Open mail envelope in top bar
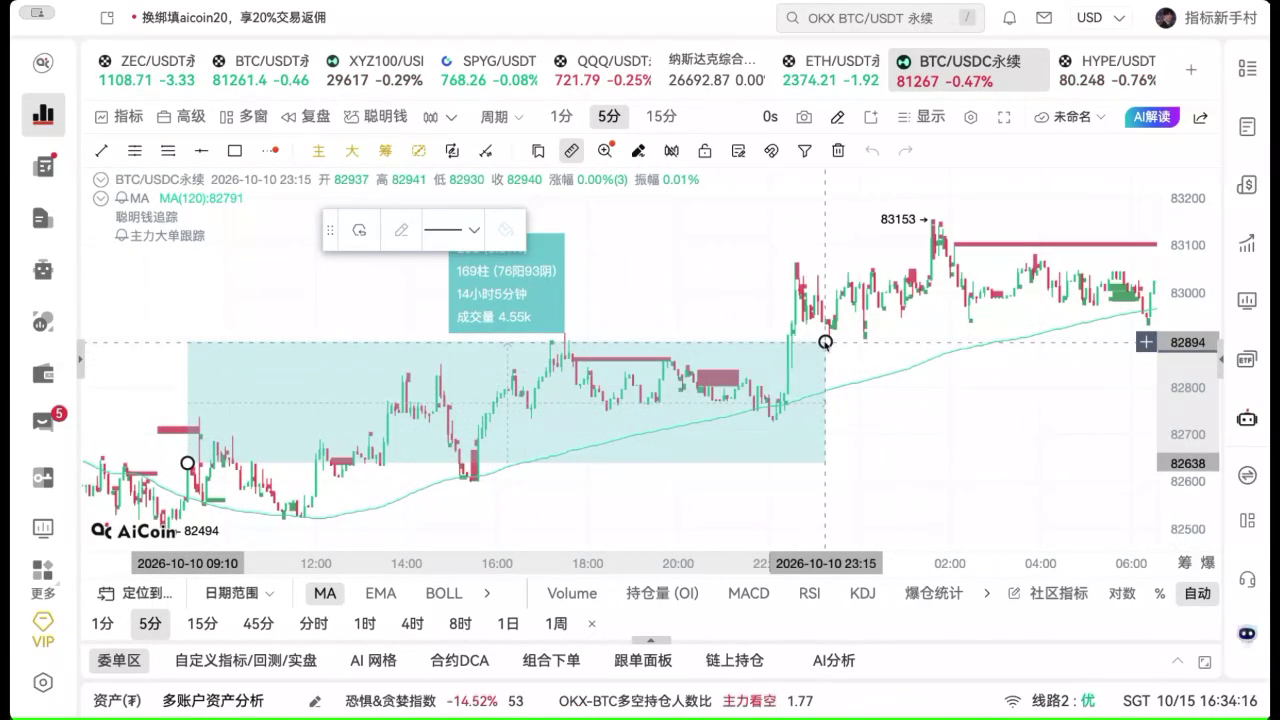Screen dimensions: 1280x720 tap(1044, 18)
